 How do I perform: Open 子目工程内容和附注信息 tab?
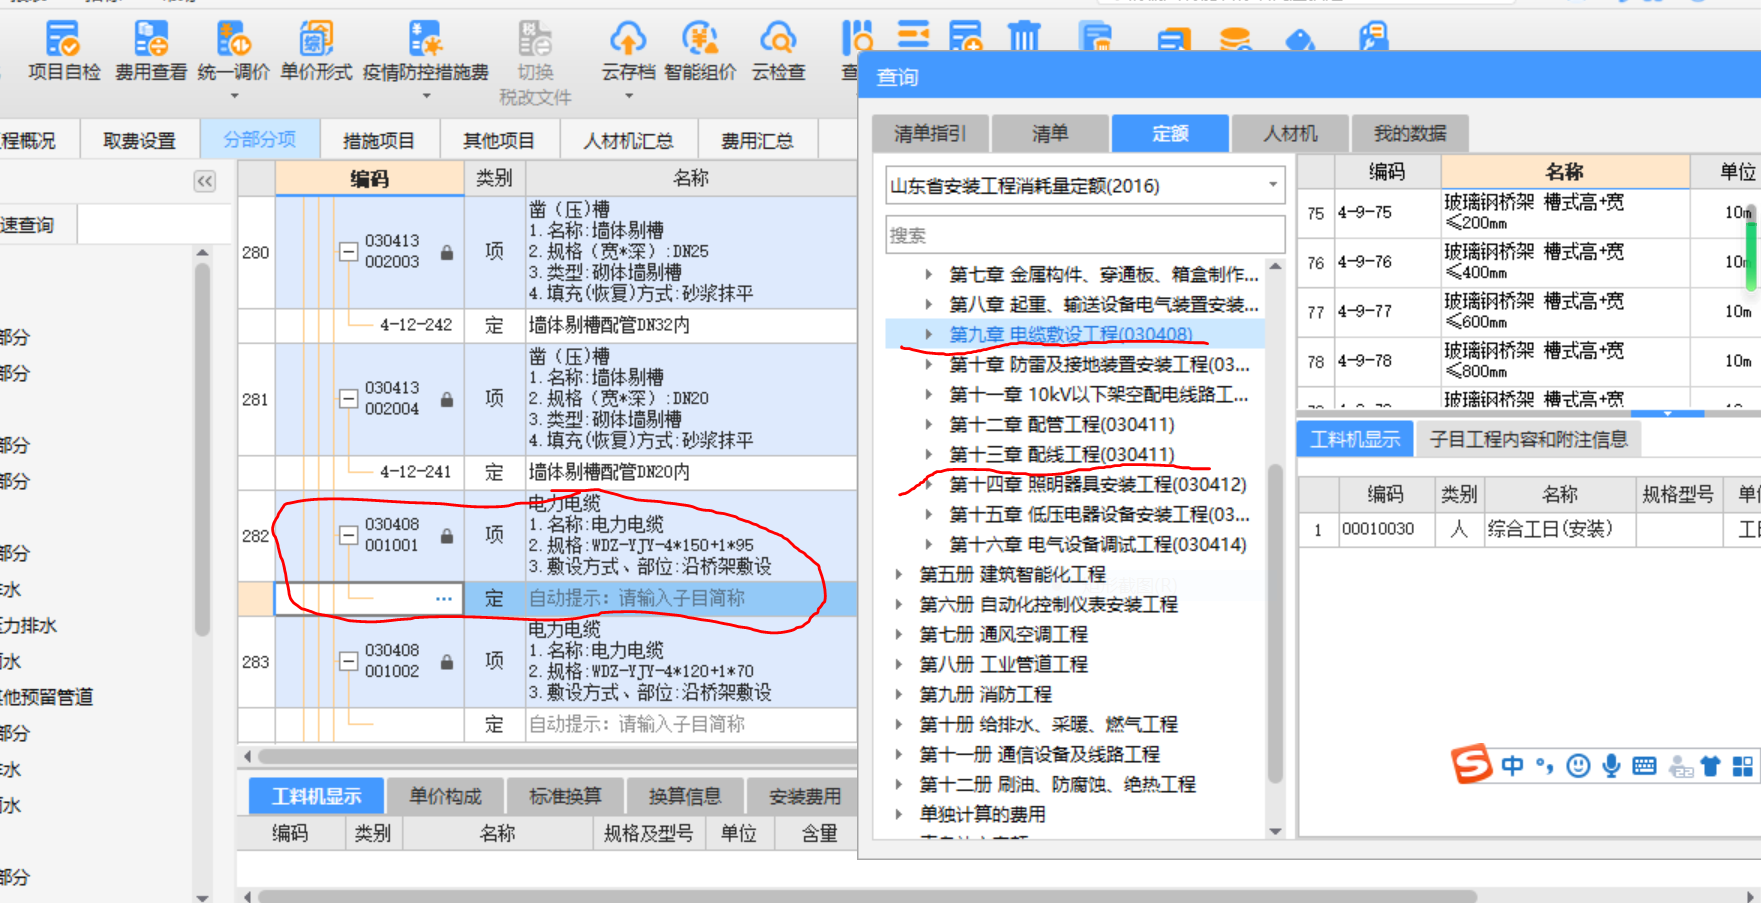[1528, 439]
